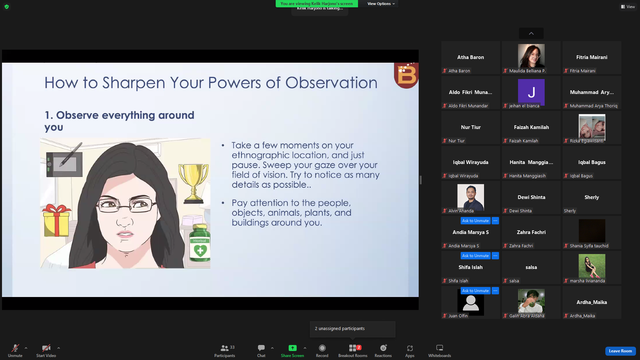The width and height of the screenshot is (640, 360).
Task: Click the Leave Room button
Action: pos(620,351)
